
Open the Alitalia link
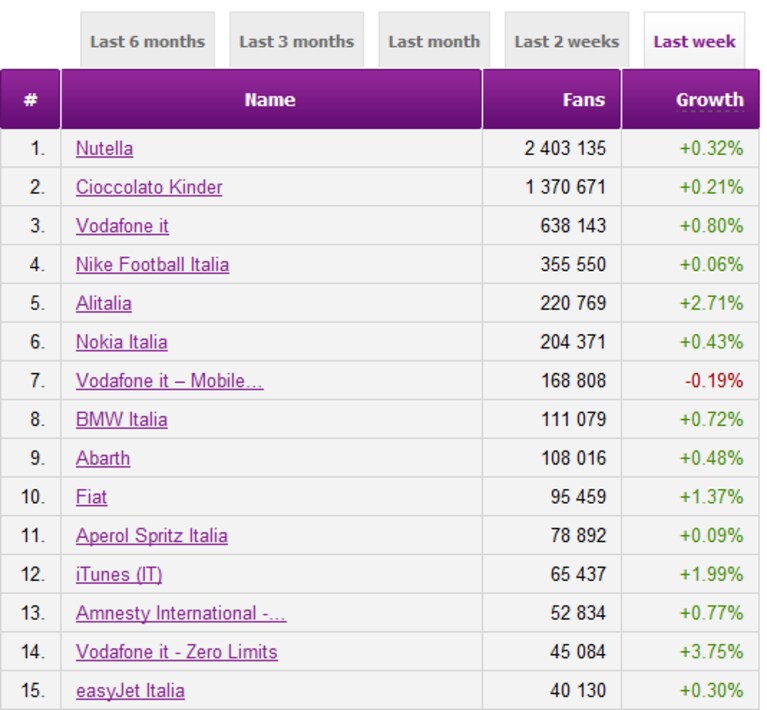[x=104, y=303]
